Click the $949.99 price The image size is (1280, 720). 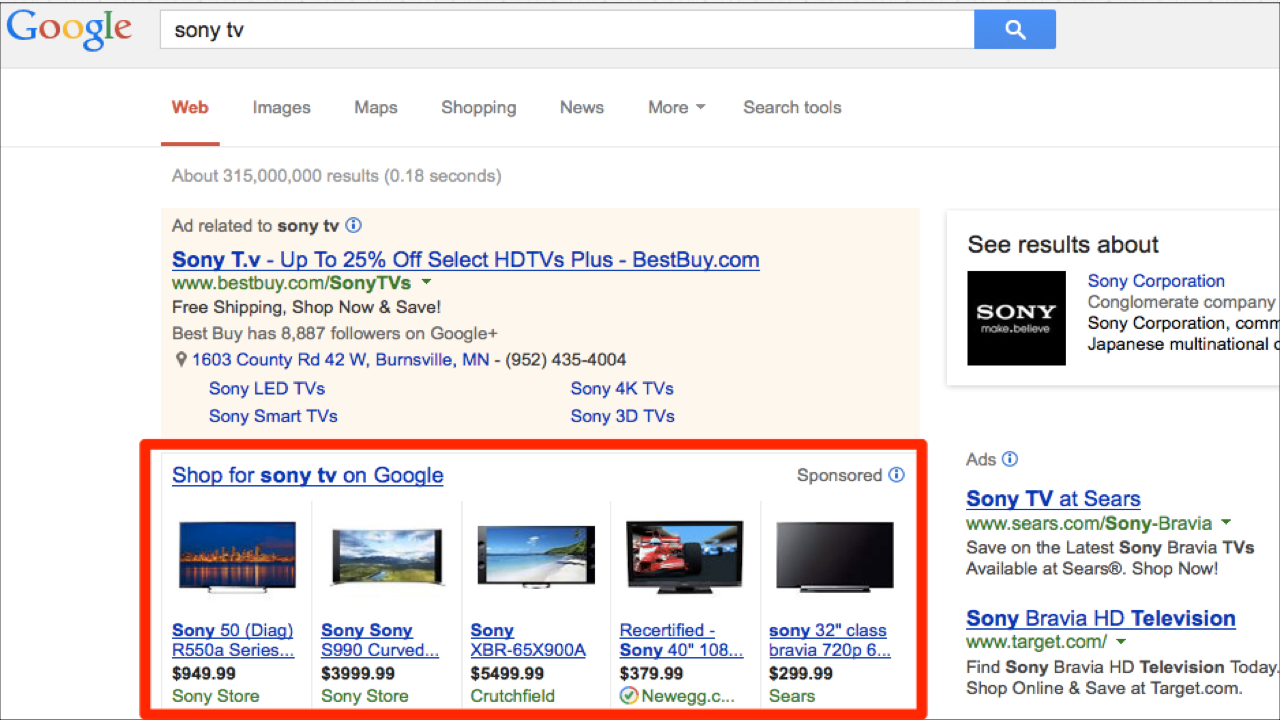pos(204,674)
